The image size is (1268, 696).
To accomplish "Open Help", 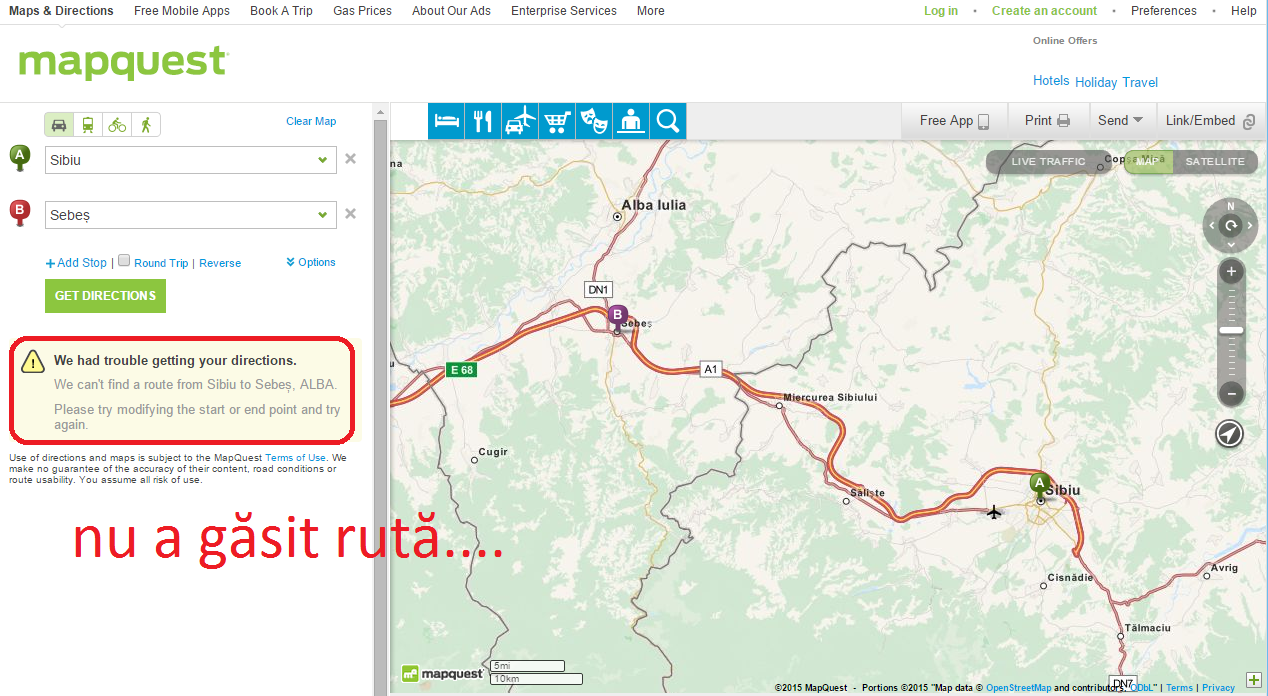I will point(1244,11).
